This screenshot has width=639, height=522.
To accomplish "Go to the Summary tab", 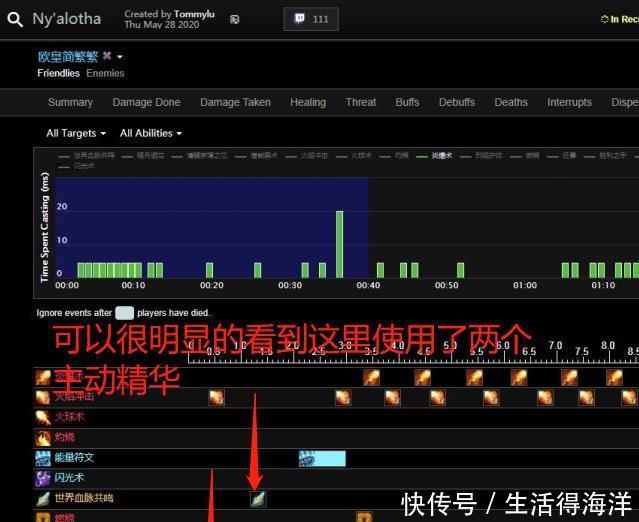I will point(71,102).
